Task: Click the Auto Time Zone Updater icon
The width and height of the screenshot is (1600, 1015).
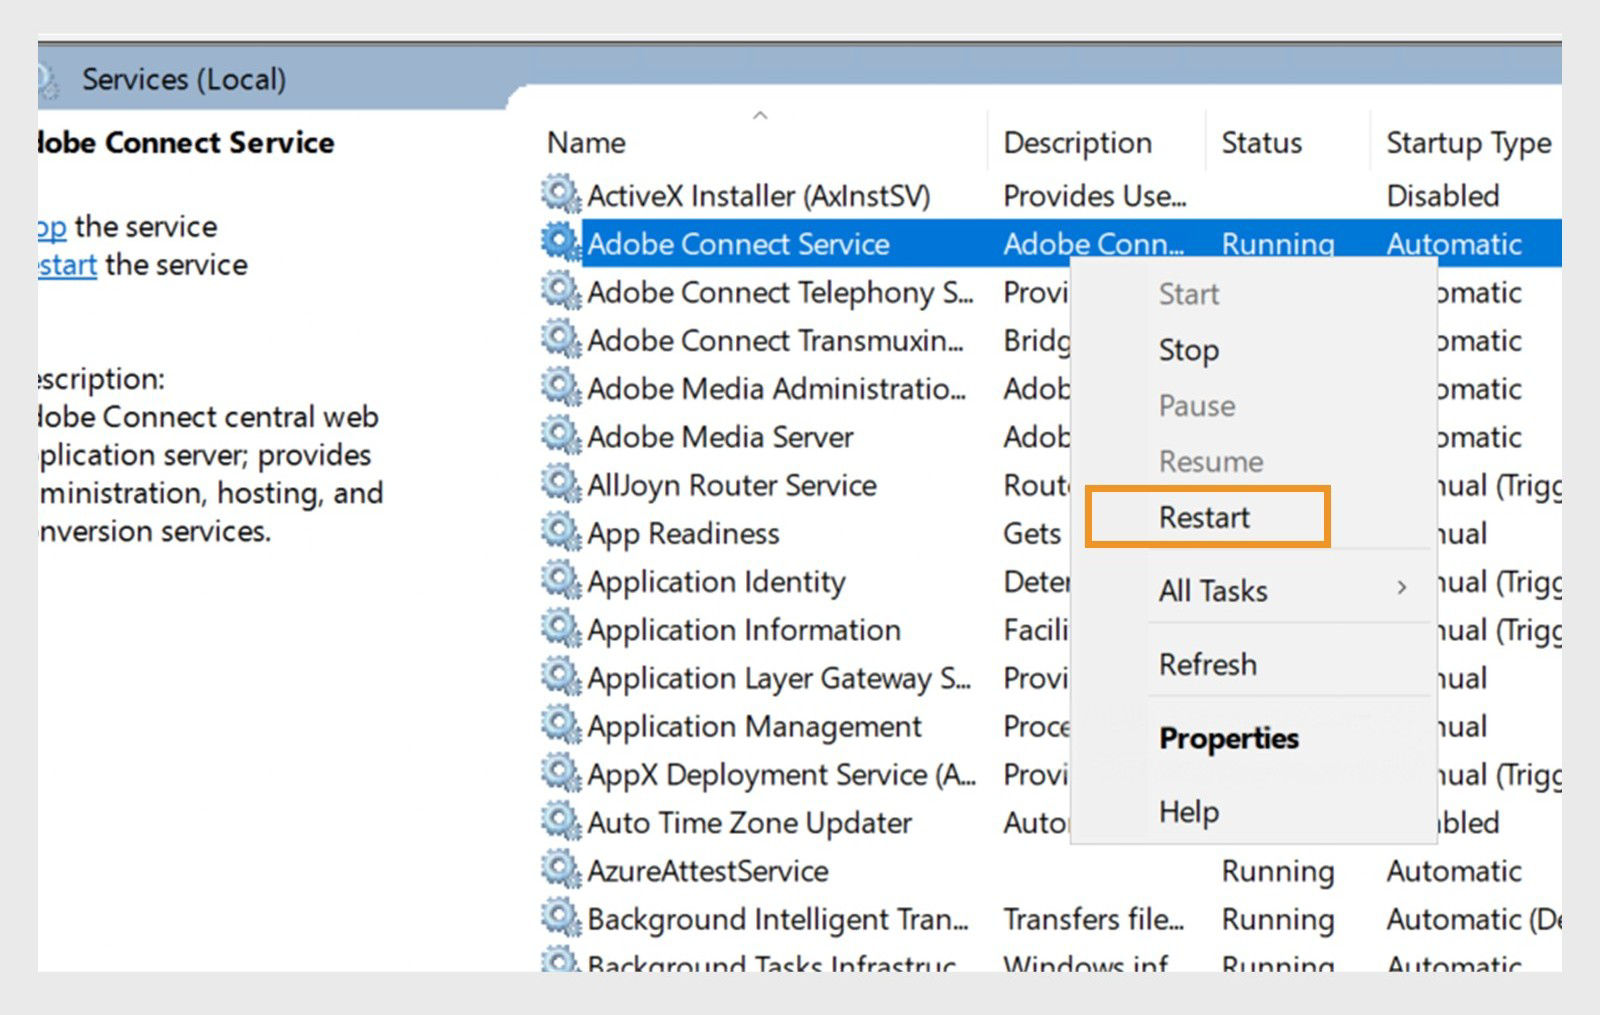Action: [560, 823]
